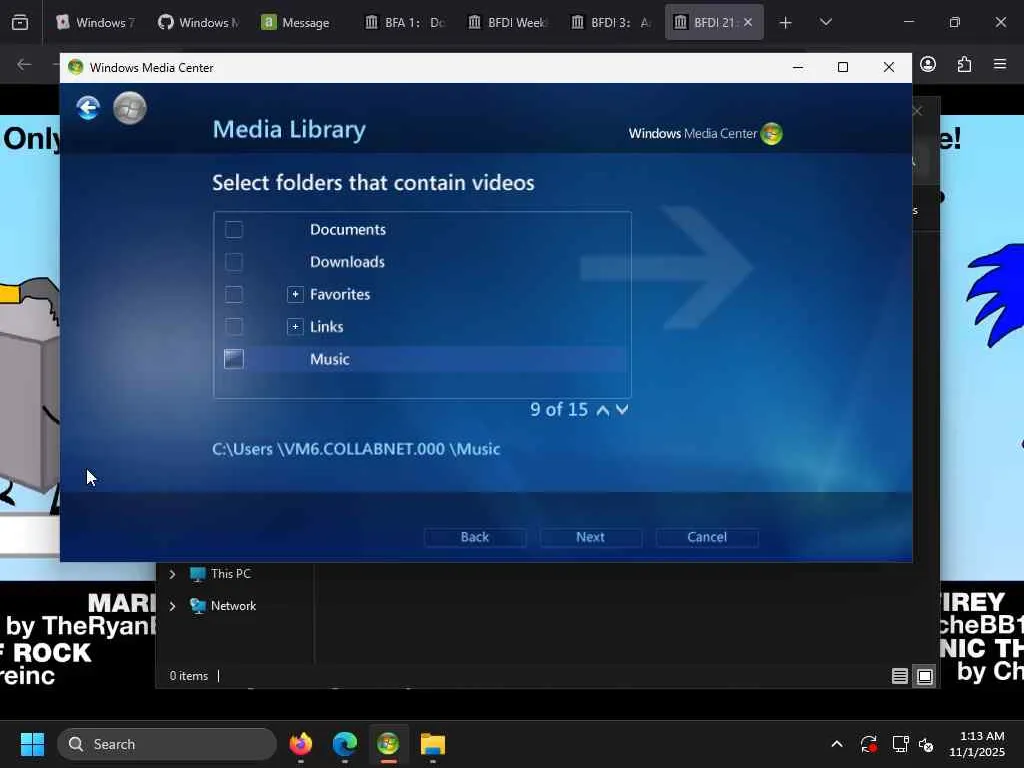
Task: Show hidden system tray icons
Action: tap(837, 744)
